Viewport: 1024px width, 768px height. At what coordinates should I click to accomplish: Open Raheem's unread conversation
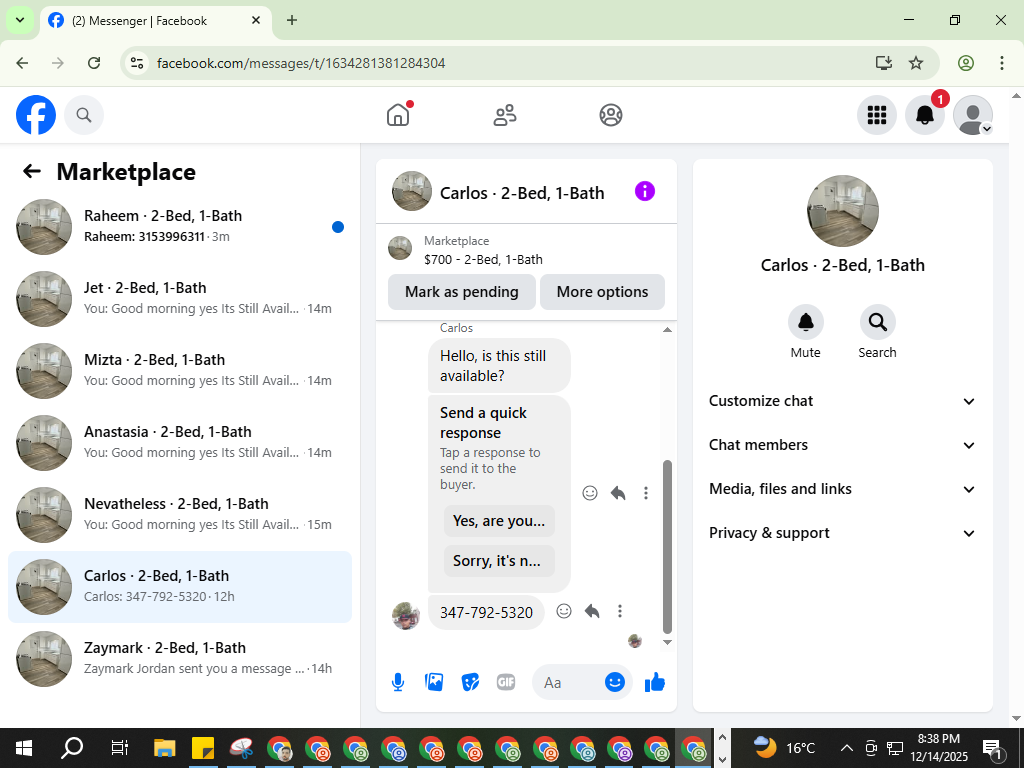(180, 227)
